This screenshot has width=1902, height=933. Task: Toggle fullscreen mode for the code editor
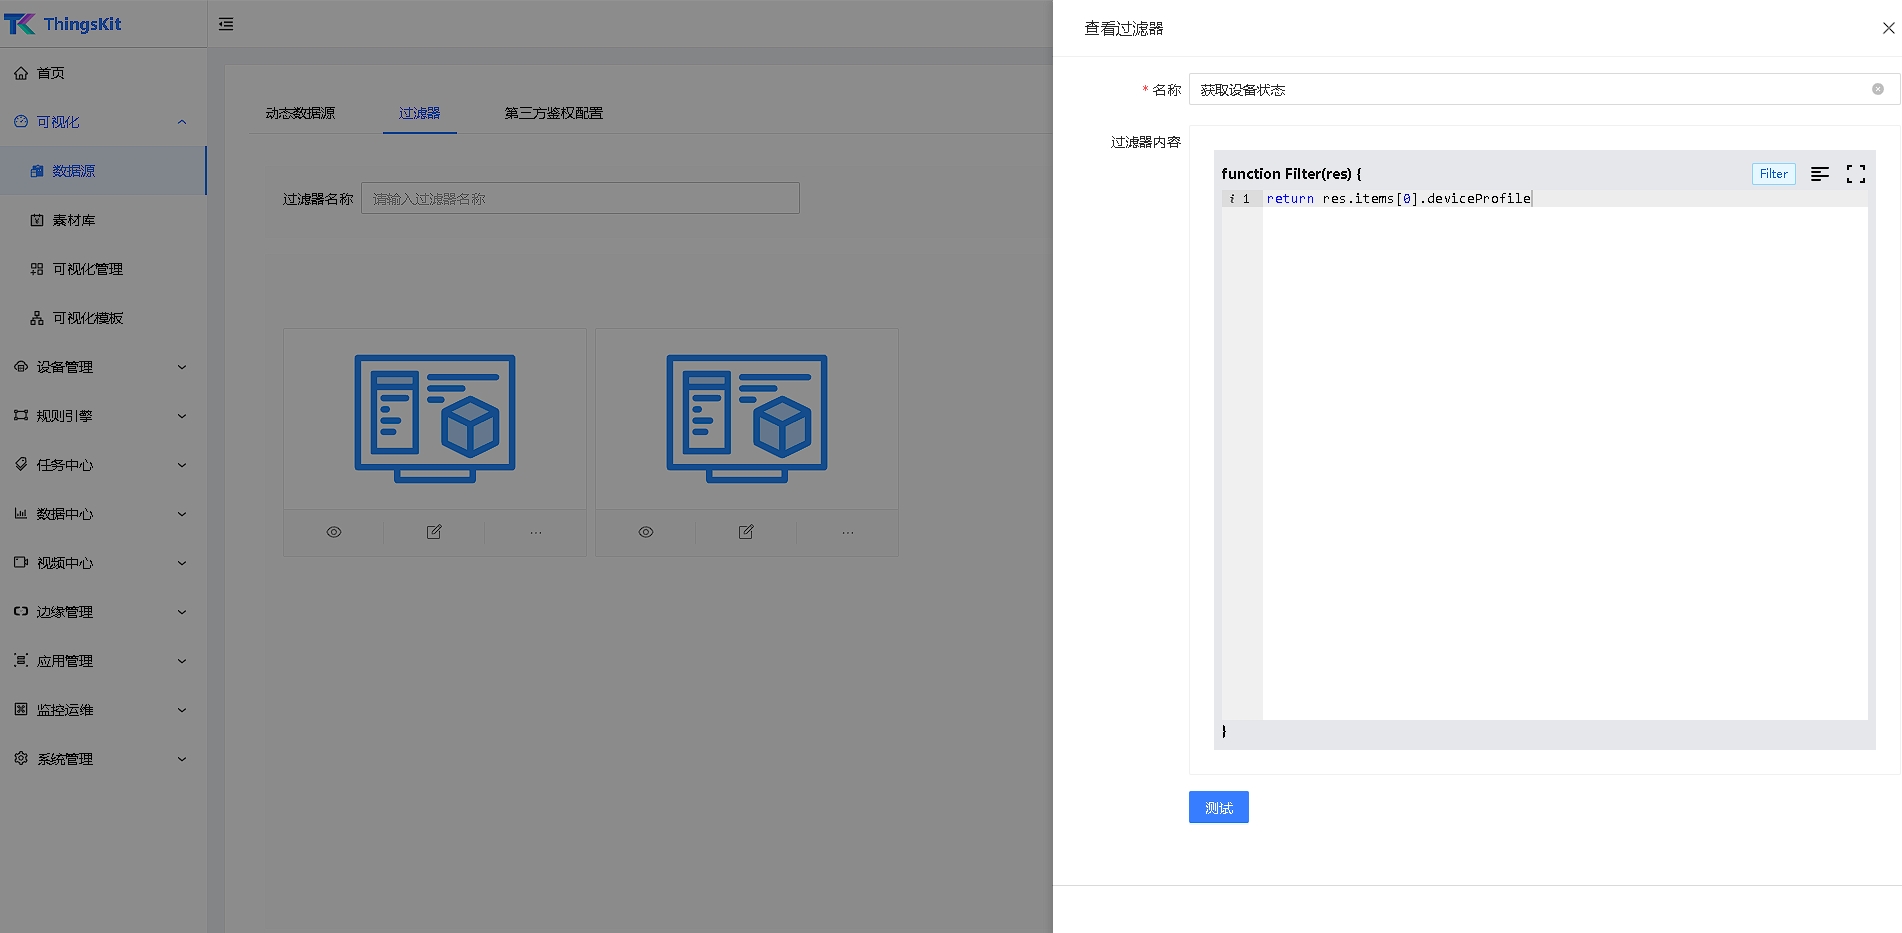click(x=1855, y=174)
